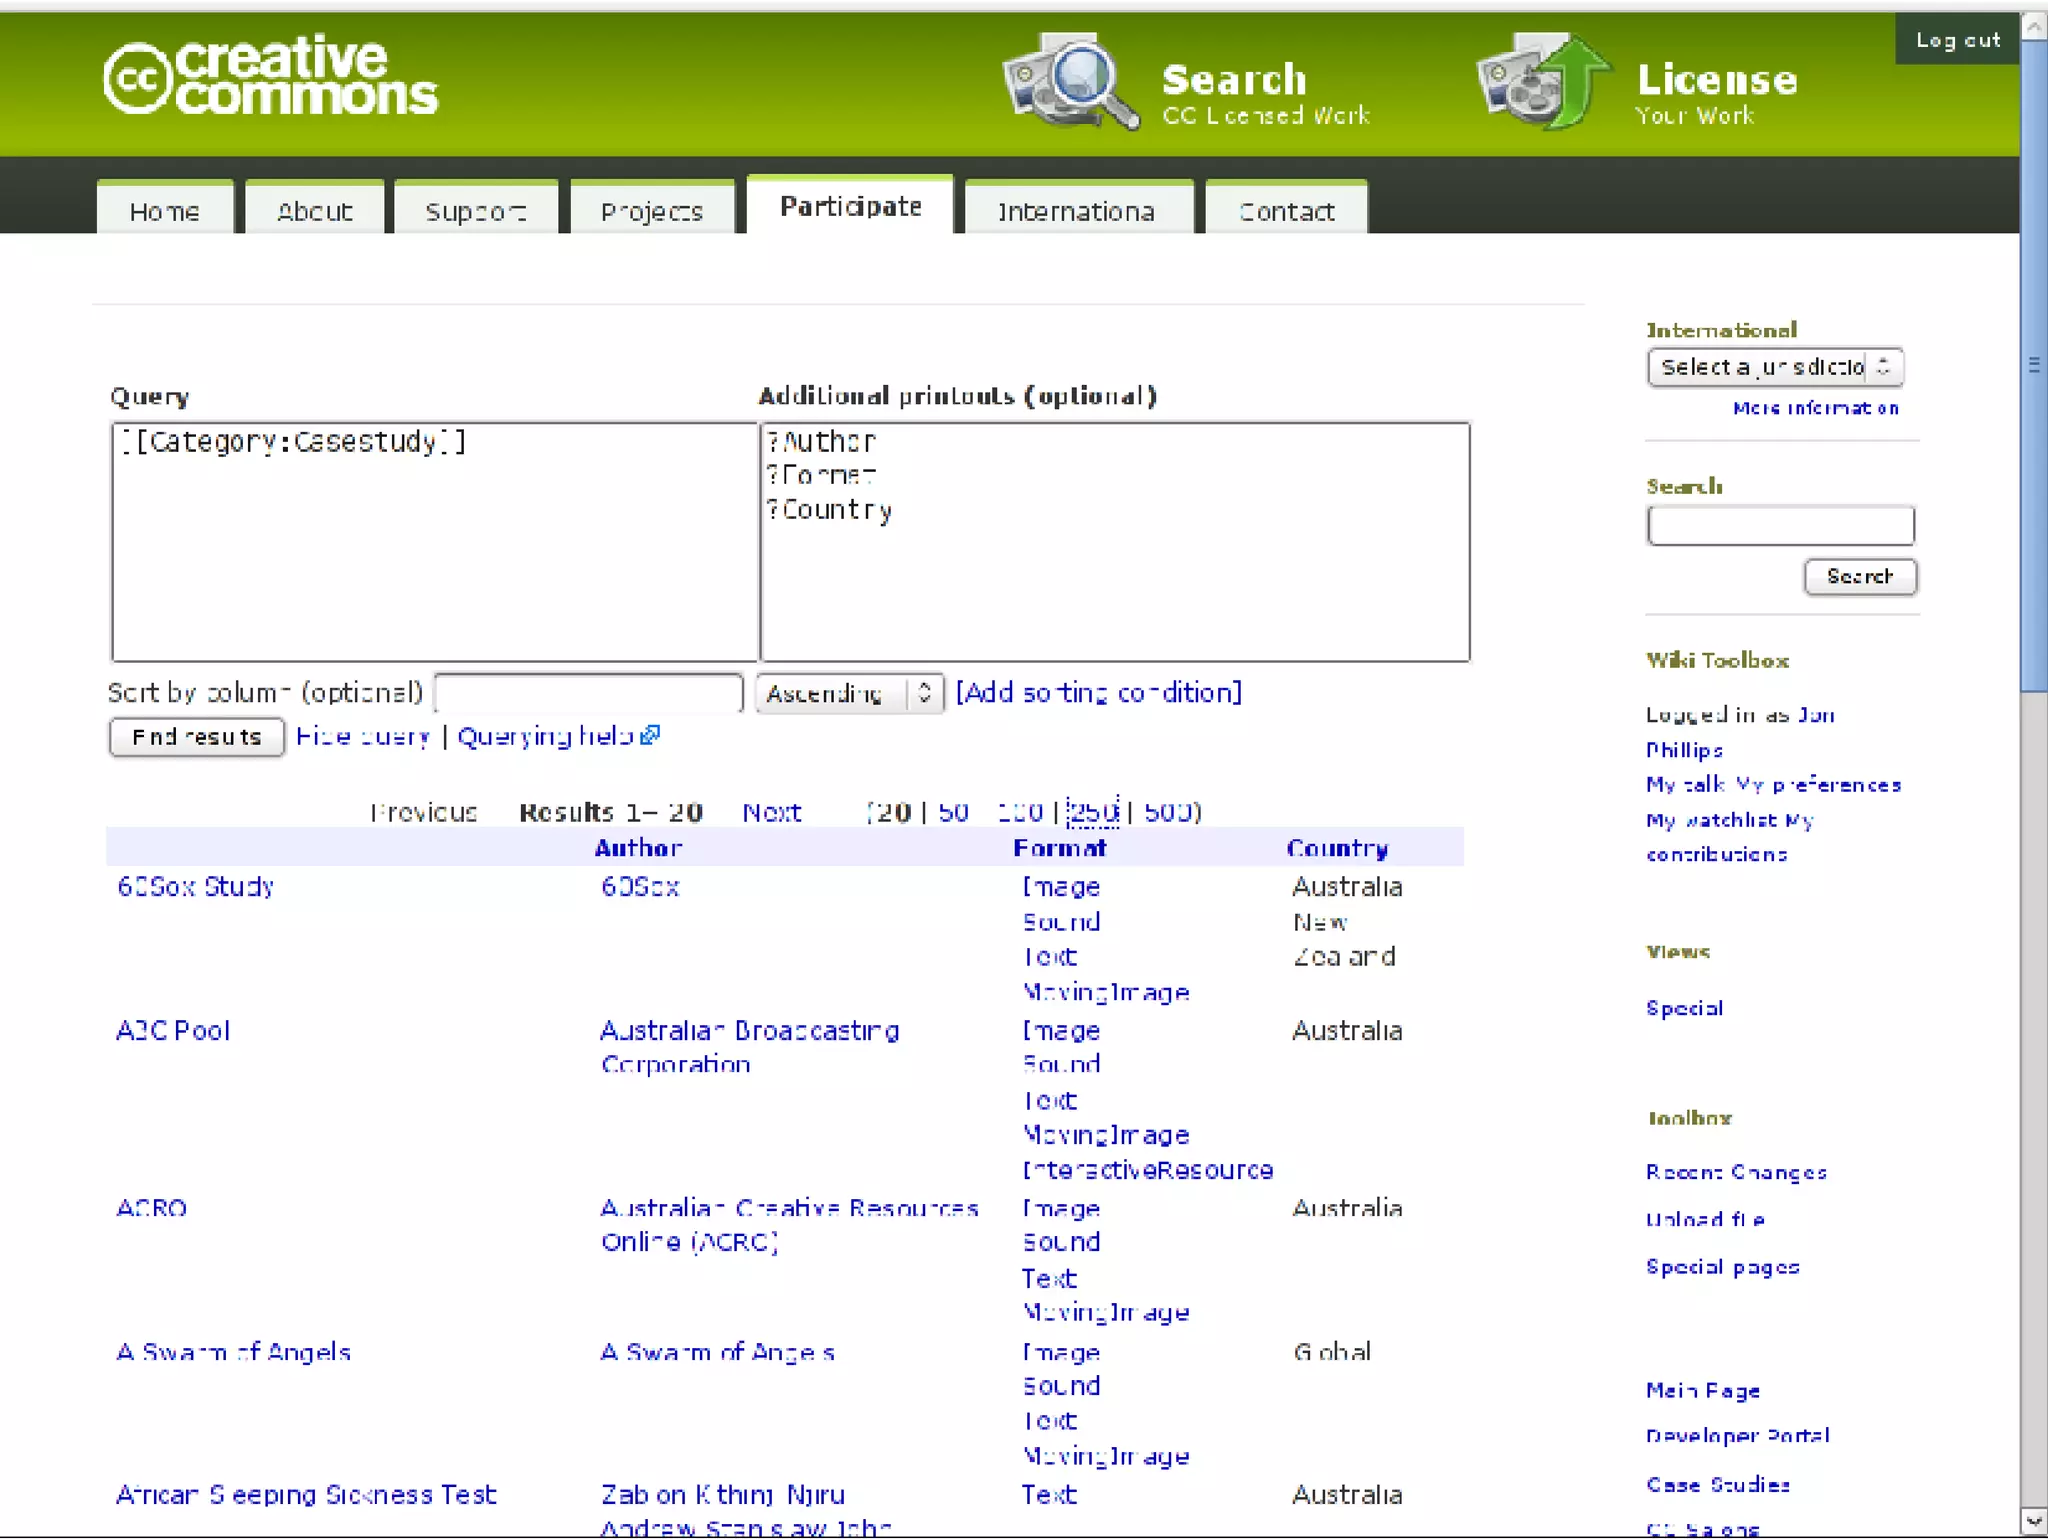Click the Log out link
This screenshot has width=2048, height=1539.
[1957, 40]
